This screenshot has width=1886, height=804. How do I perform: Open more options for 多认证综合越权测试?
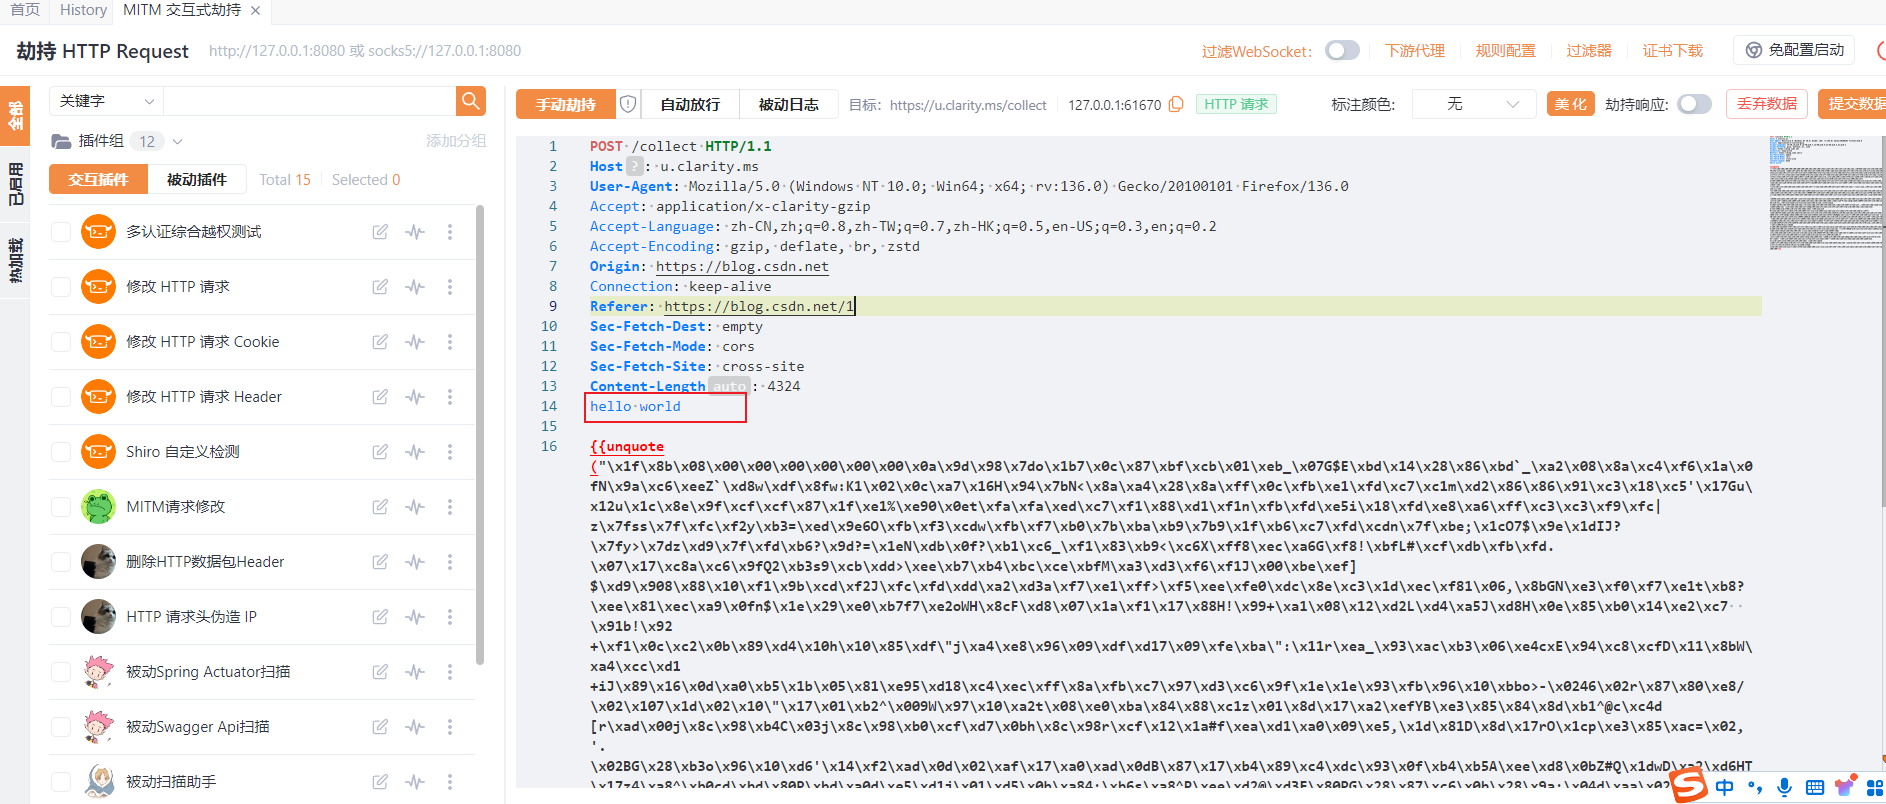coord(450,232)
